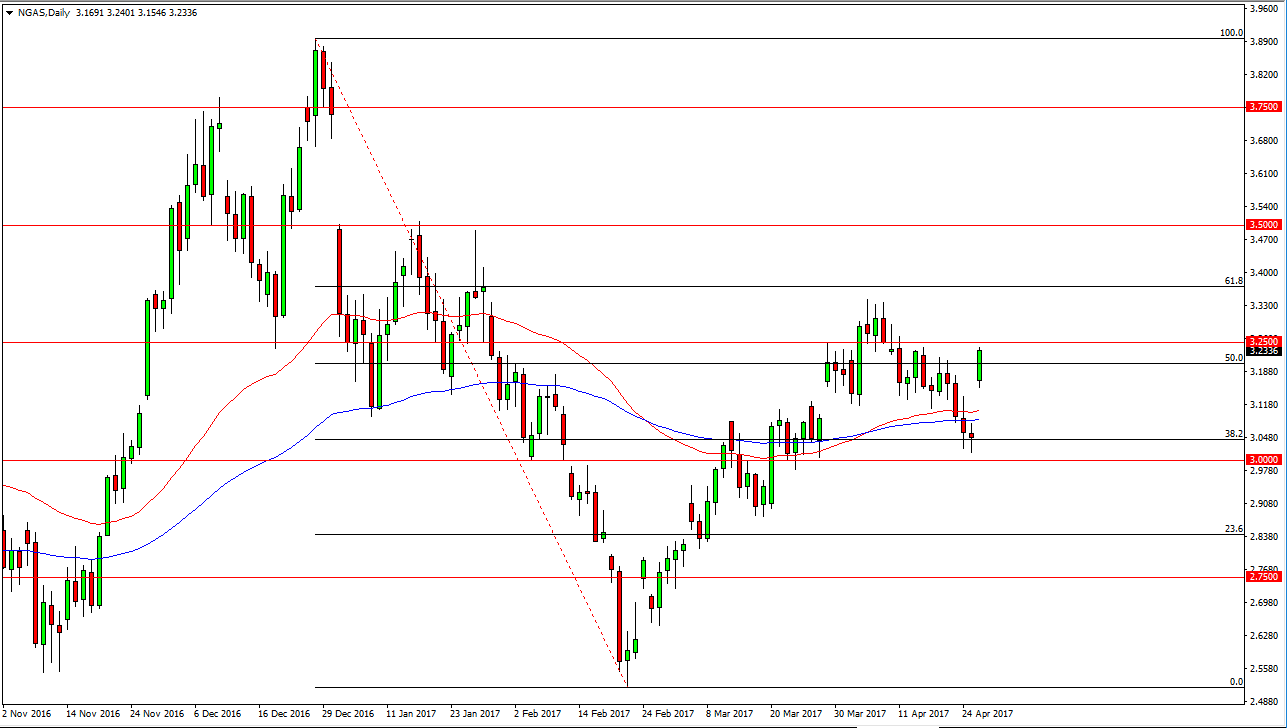Select the Fibonacci 50.0 level label

1233,357
